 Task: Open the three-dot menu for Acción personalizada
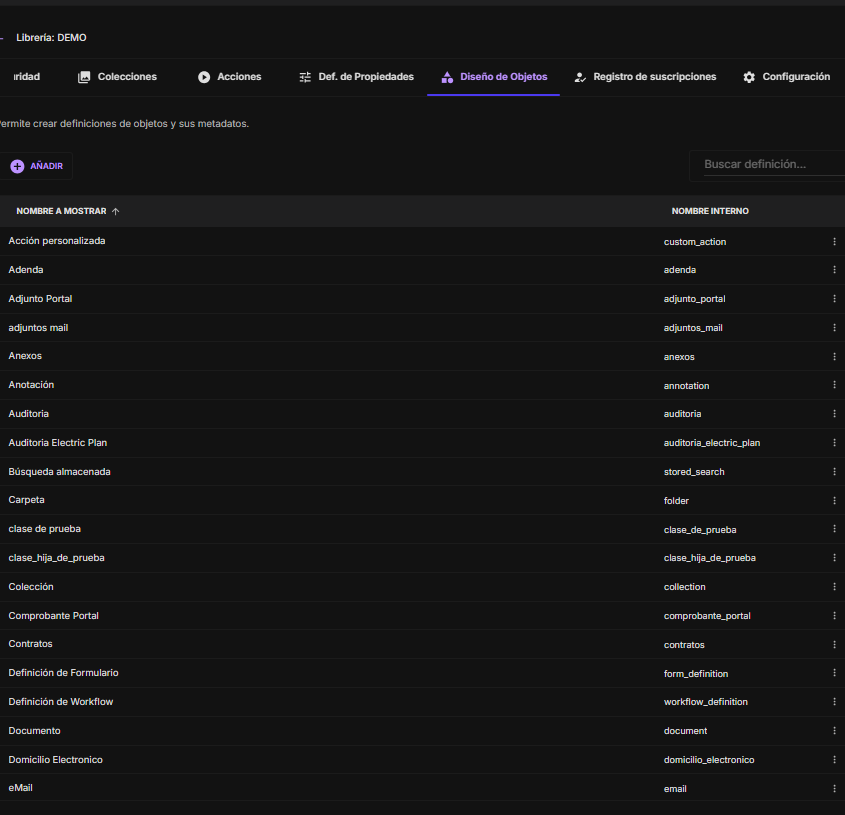(x=834, y=241)
